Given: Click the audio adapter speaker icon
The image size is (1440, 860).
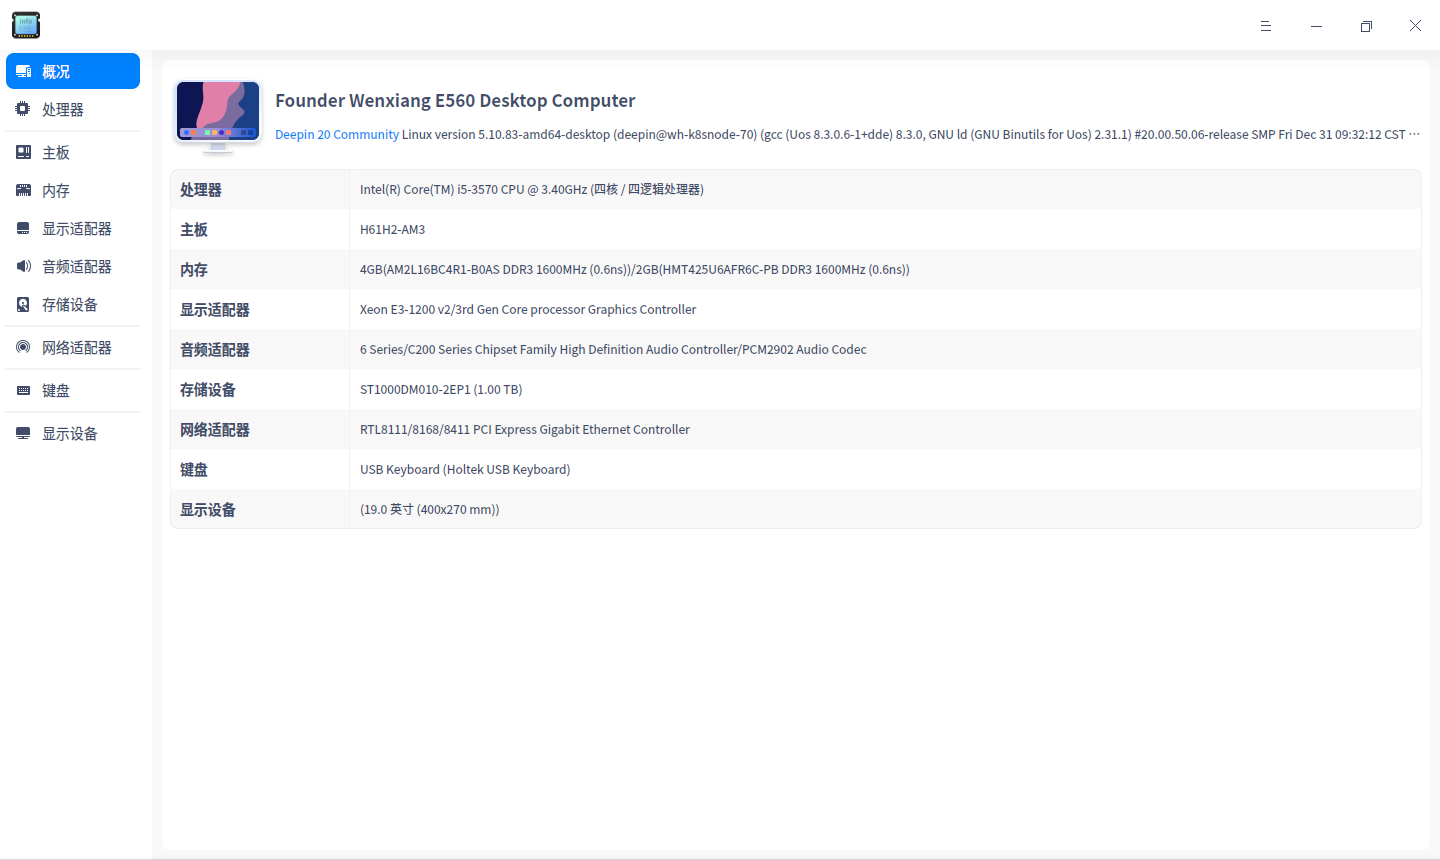Looking at the screenshot, I should click(23, 266).
